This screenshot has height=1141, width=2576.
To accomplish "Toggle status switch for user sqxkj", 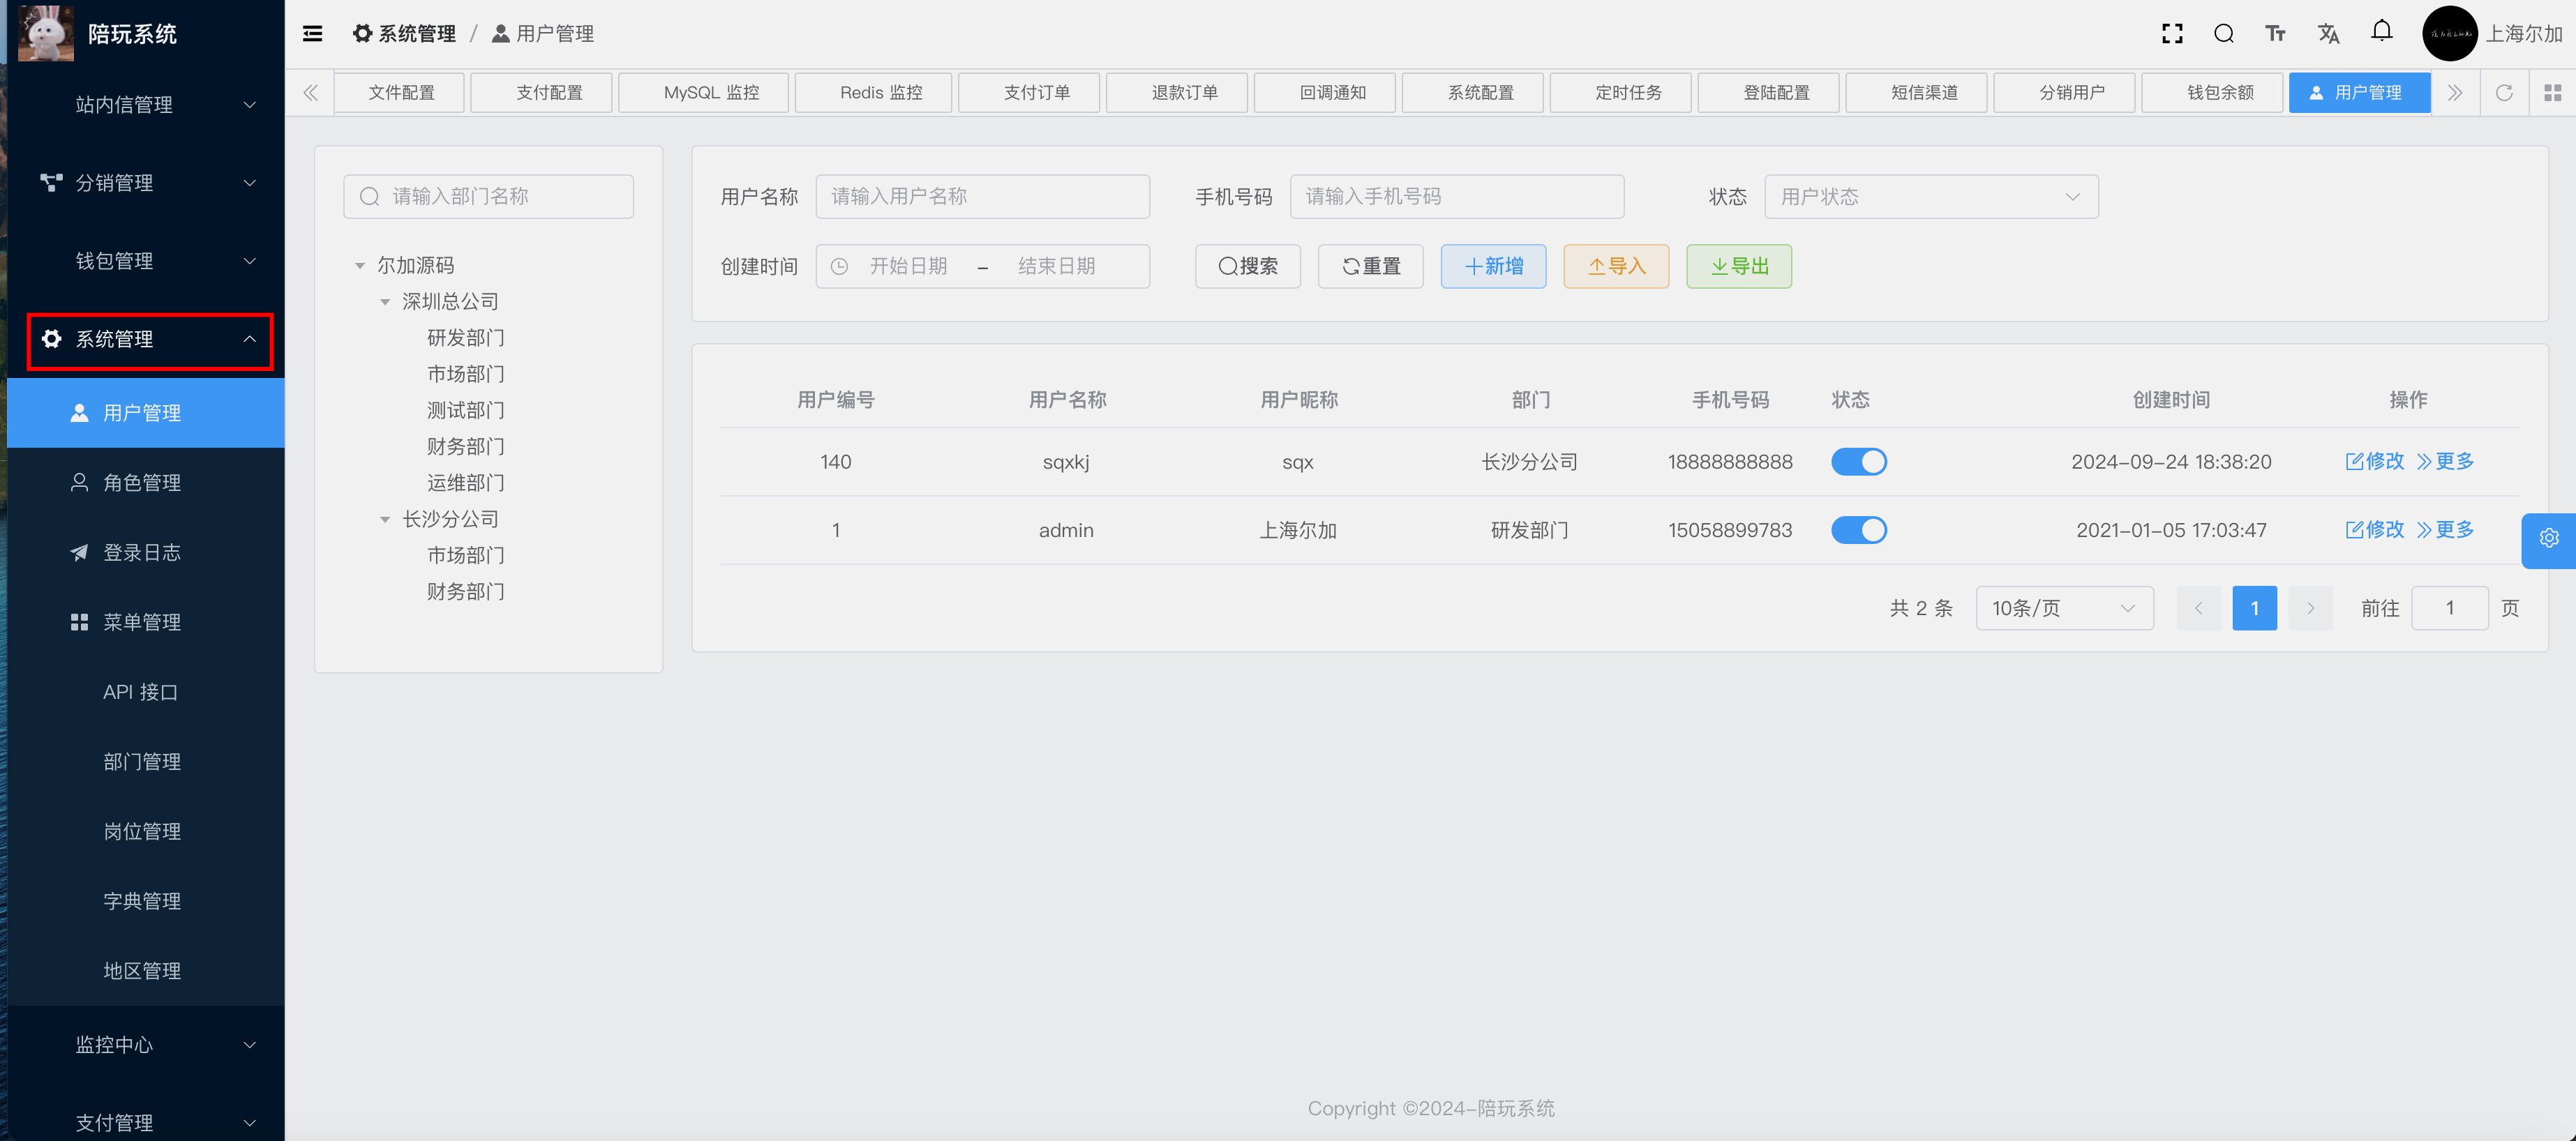I will [1859, 462].
